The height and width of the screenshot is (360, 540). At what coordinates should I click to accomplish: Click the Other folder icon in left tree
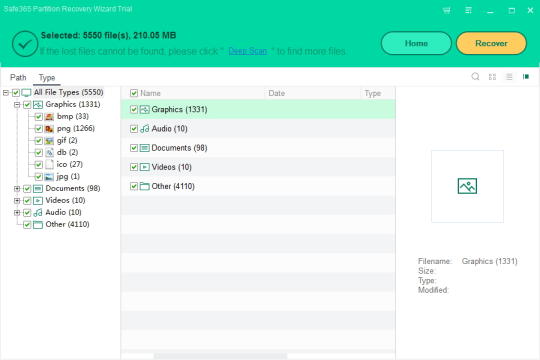click(x=38, y=225)
